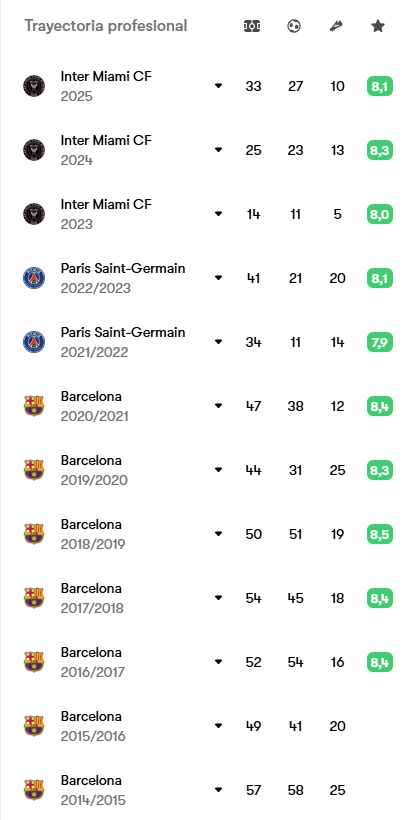
Task: Expand the Barcelona 2018/2019 season arrow
Action: tap(219, 534)
